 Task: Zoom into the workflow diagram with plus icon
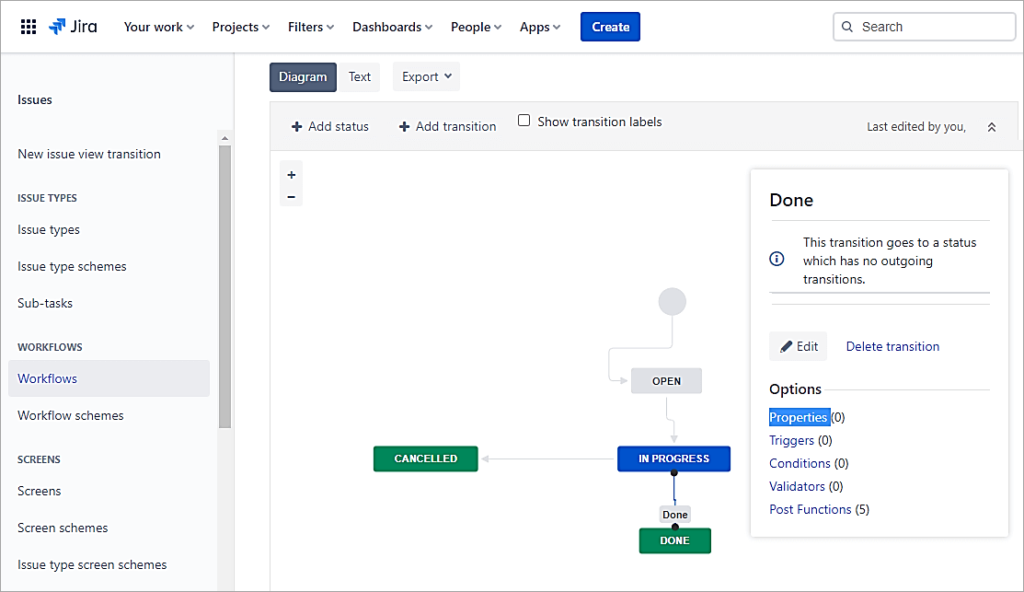(291, 173)
